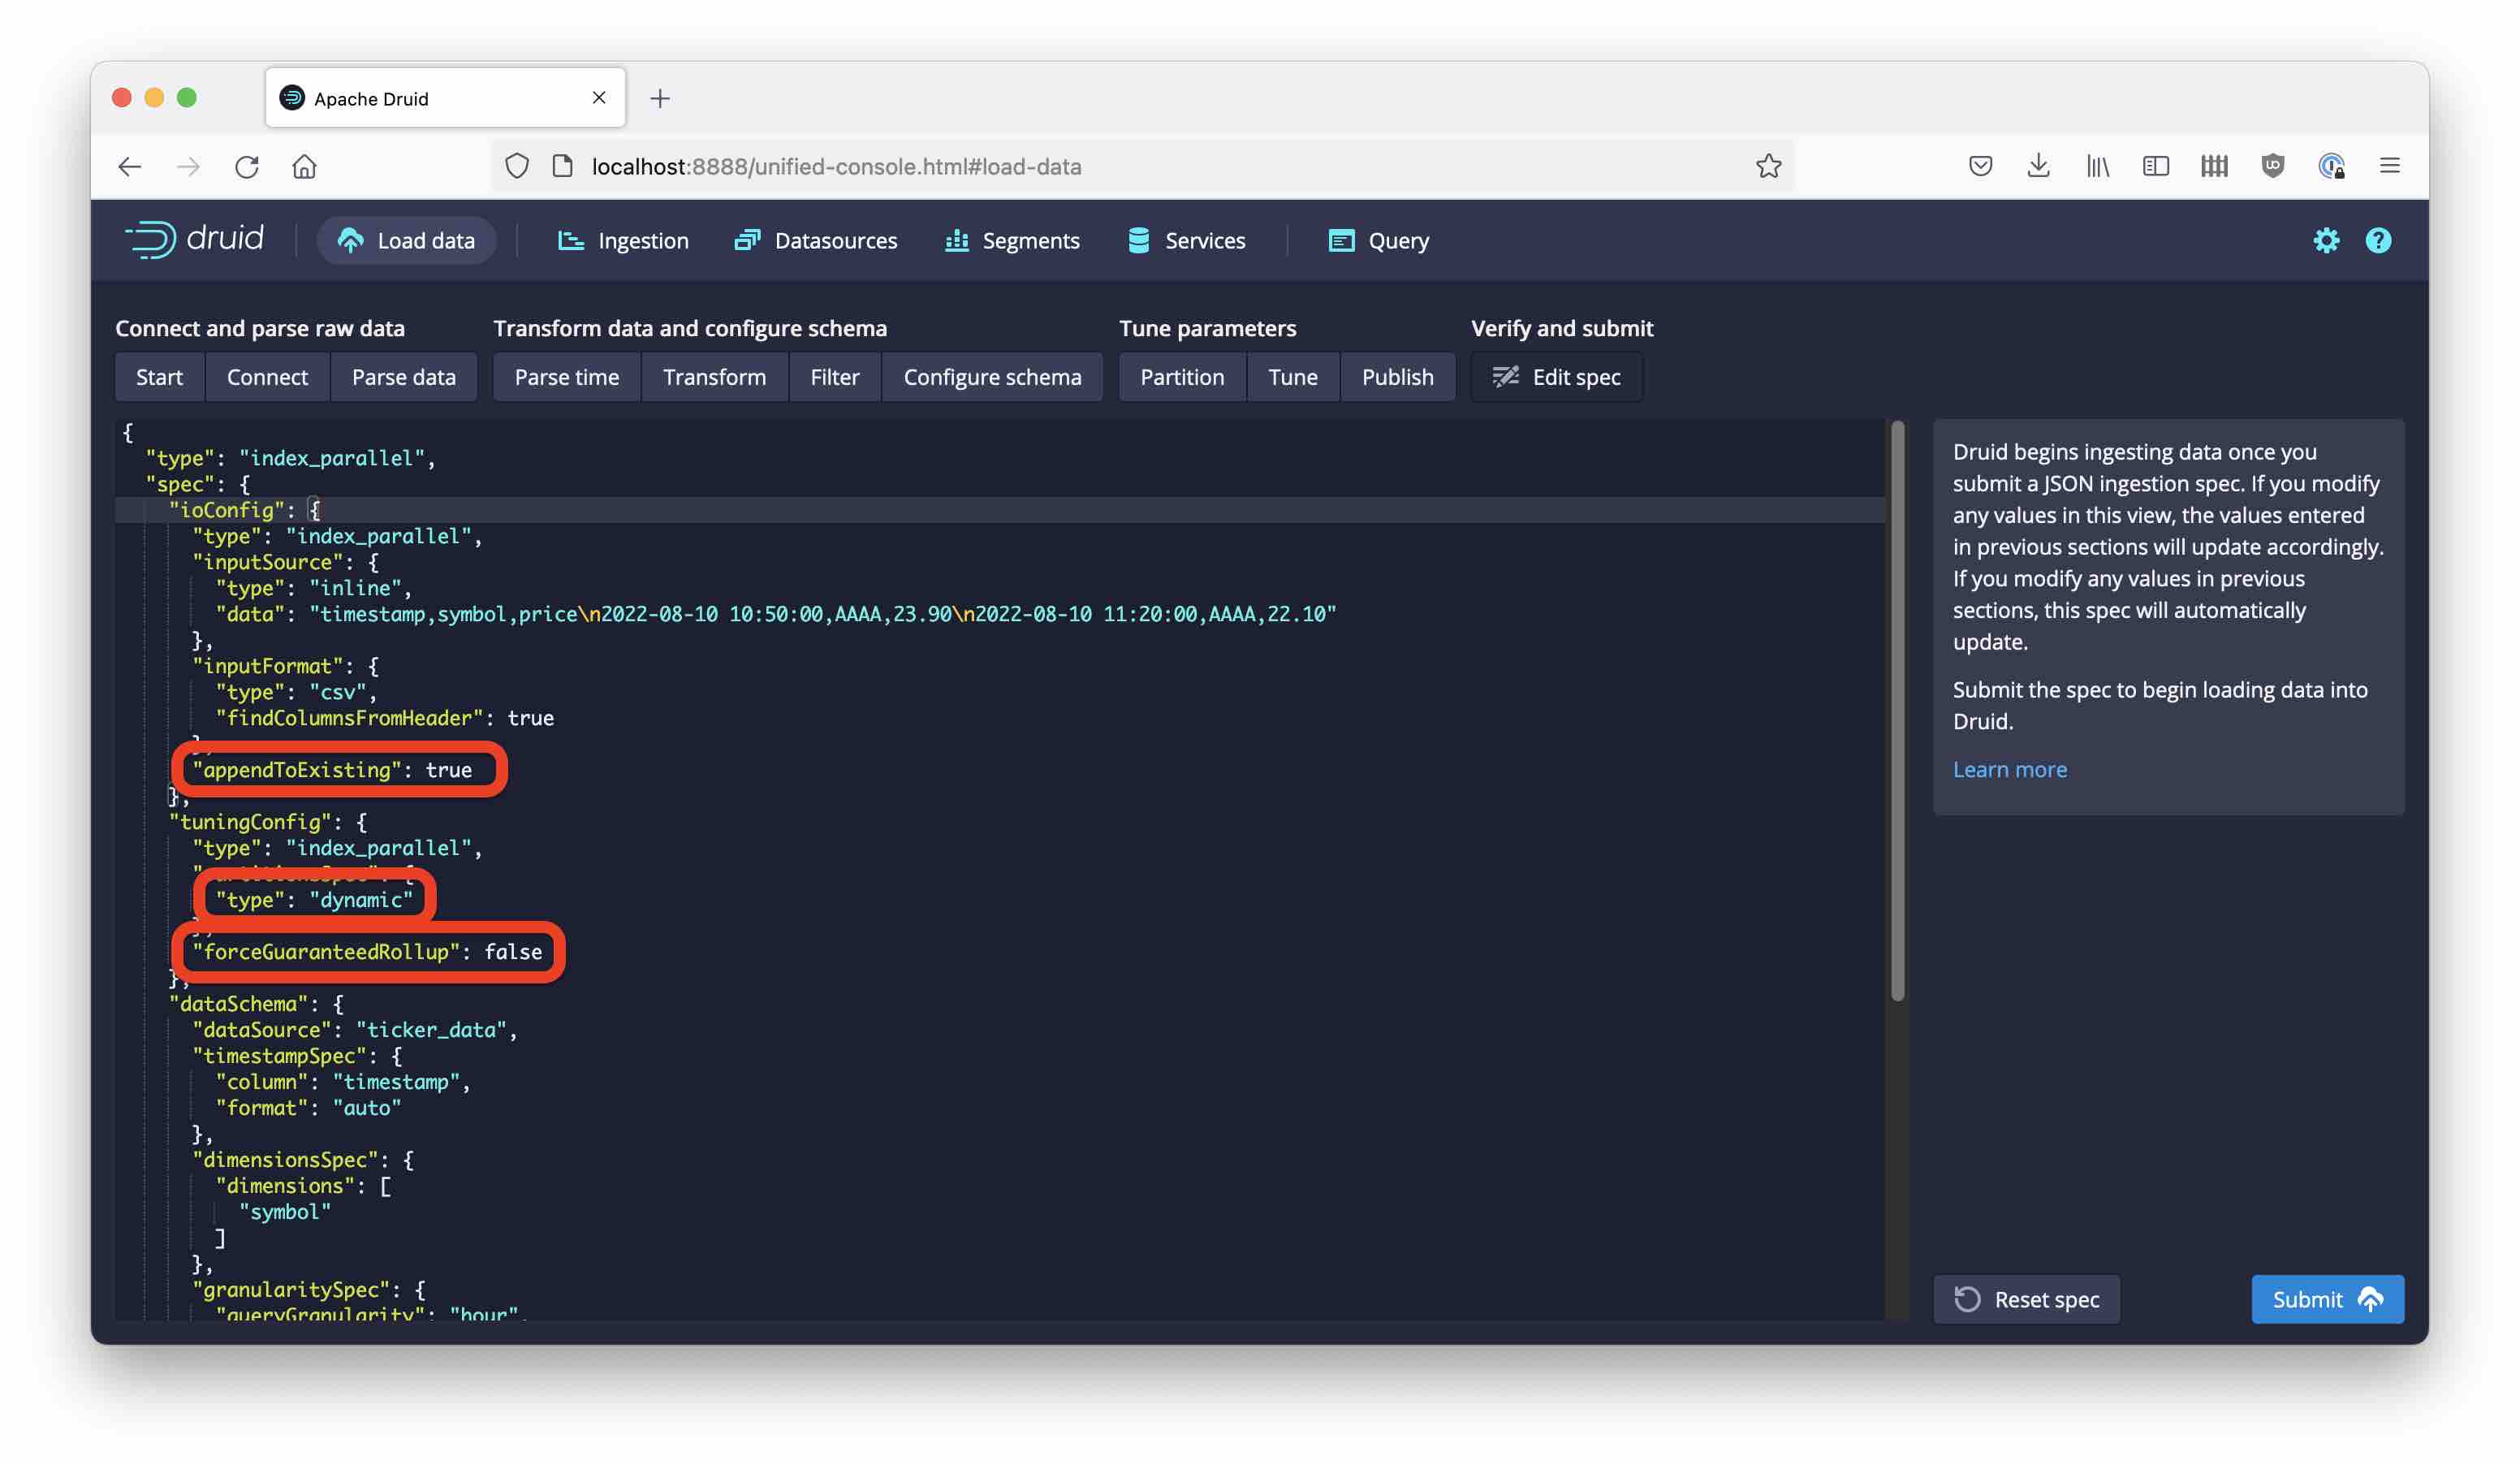Save to Pocket icon in toolbar
The image size is (2520, 1465).
click(1980, 166)
